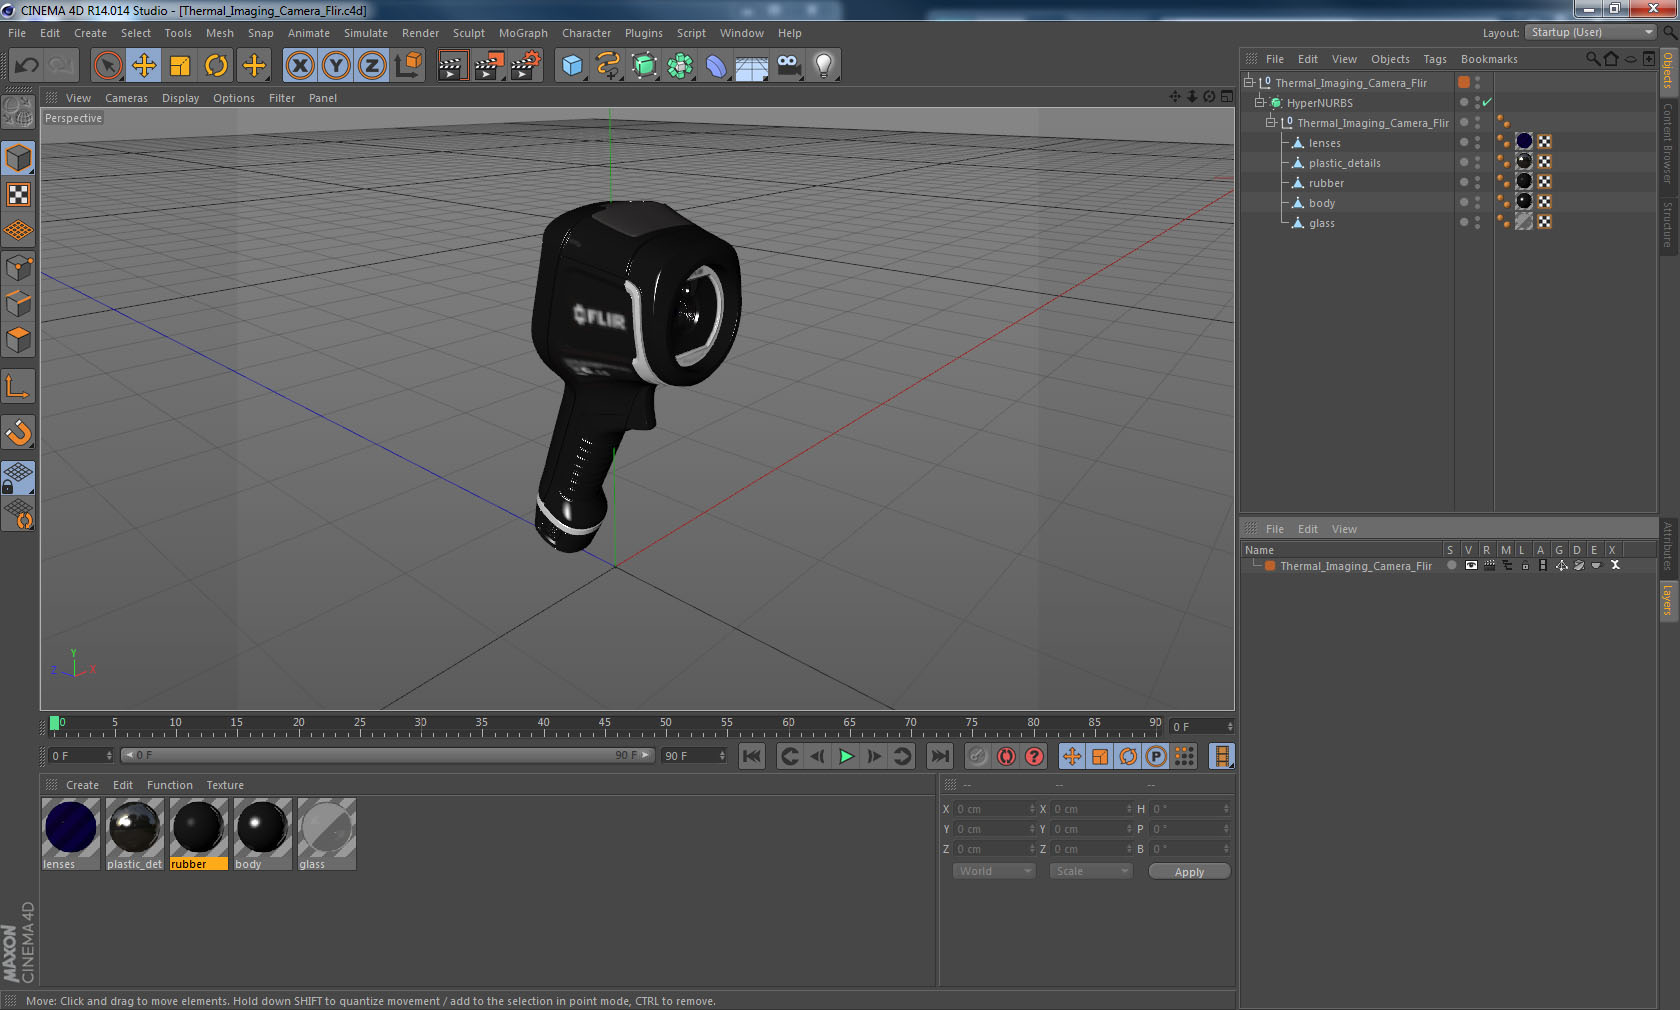Open Material Manager Function menu
The image size is (1680, 1010).
coord(169,785)
